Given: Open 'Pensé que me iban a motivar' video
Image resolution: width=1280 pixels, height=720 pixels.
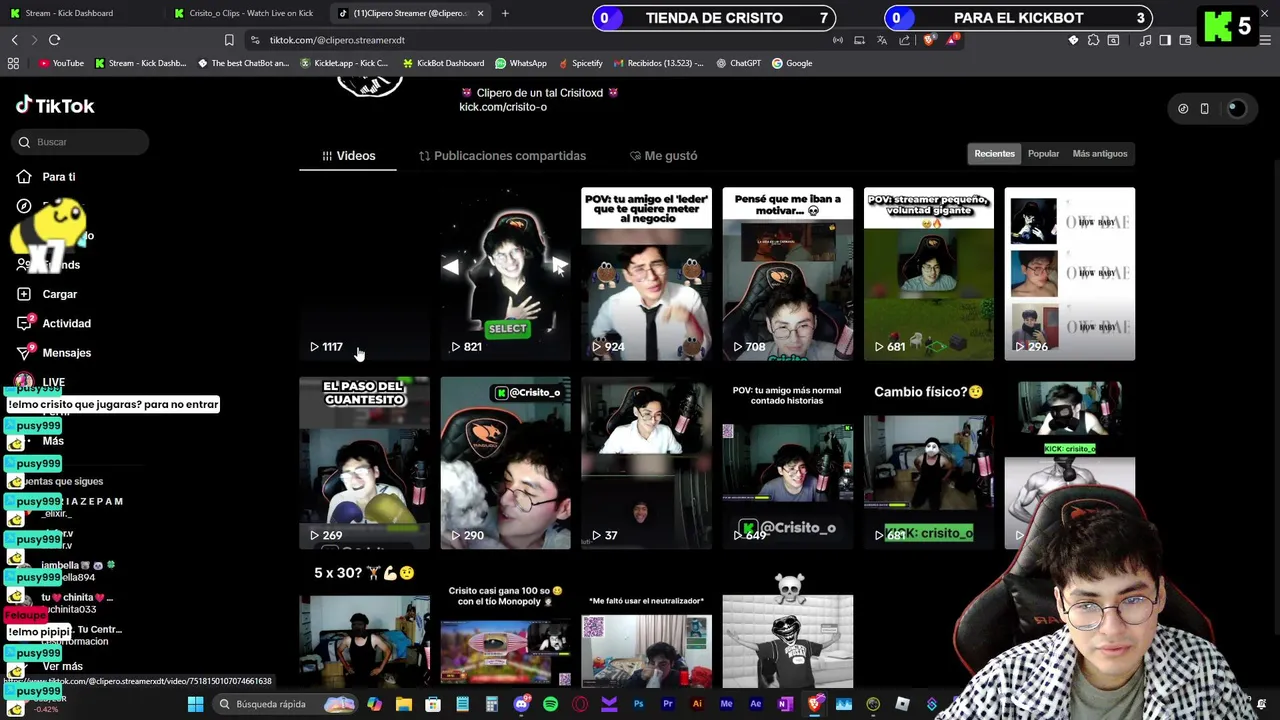Looking at the screenshot, I should point(787,274).
